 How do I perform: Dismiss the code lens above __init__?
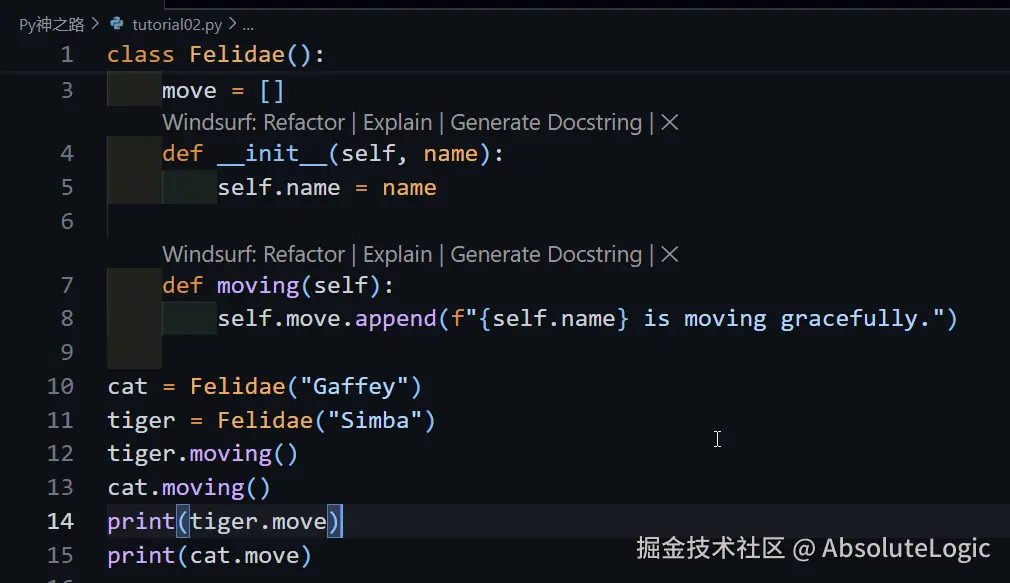pos(670,122)
